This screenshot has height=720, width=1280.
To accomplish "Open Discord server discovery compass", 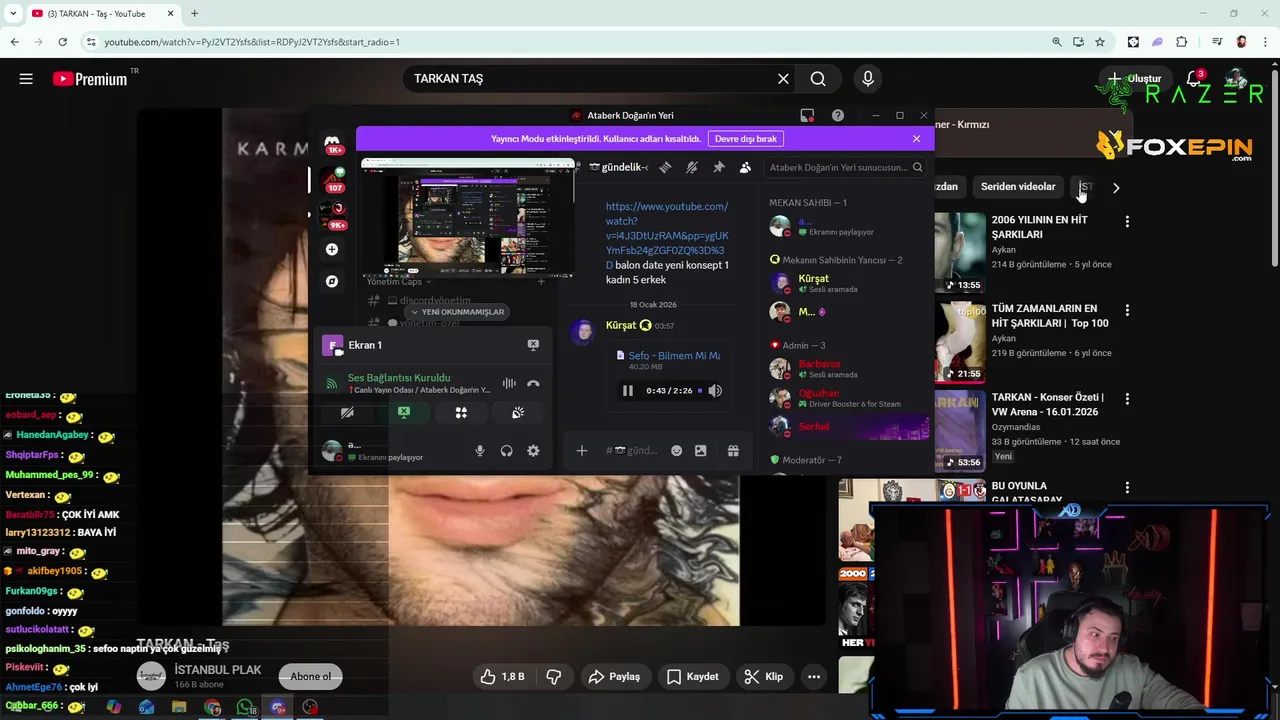I will click(332, 281).
